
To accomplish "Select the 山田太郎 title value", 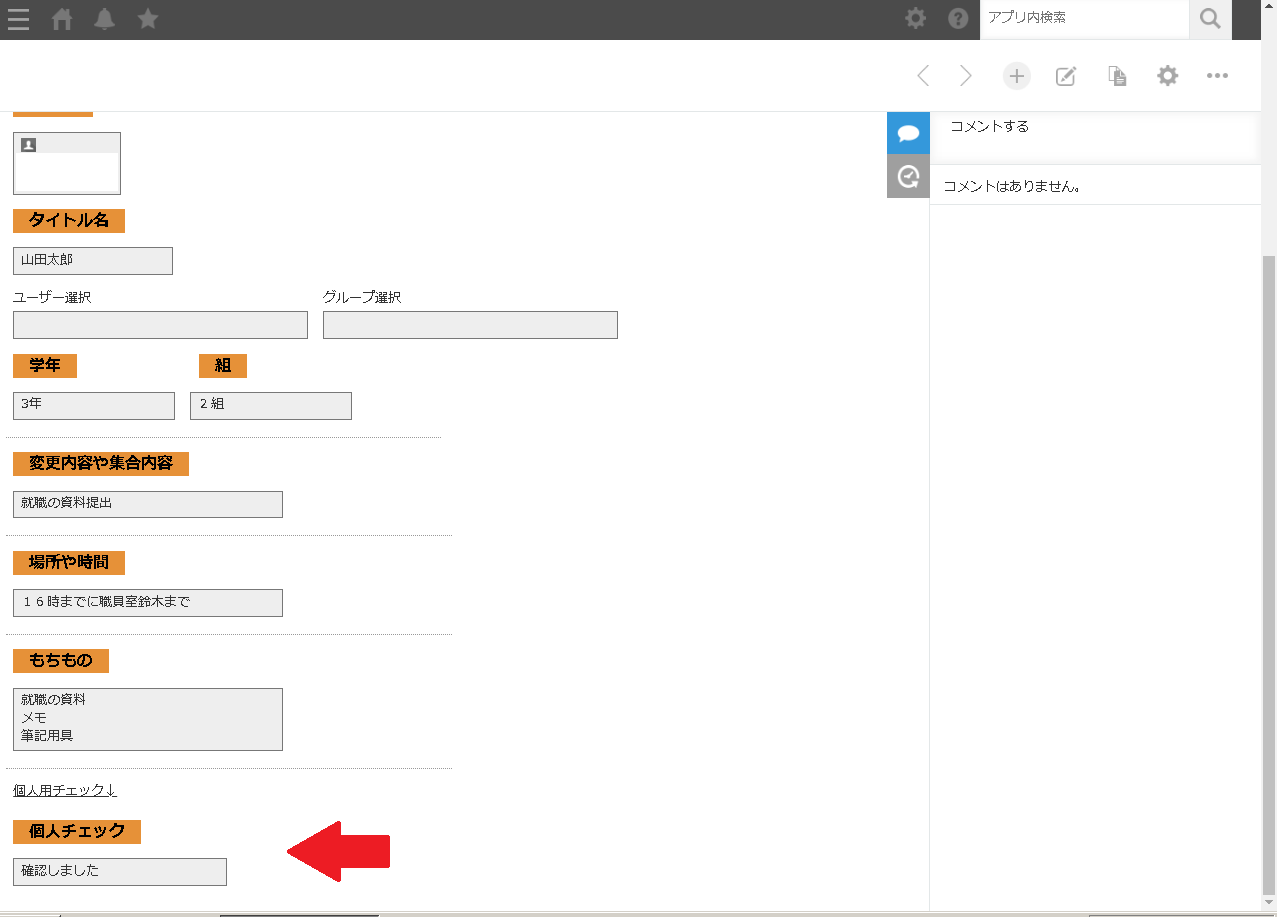I will [47, 260].
